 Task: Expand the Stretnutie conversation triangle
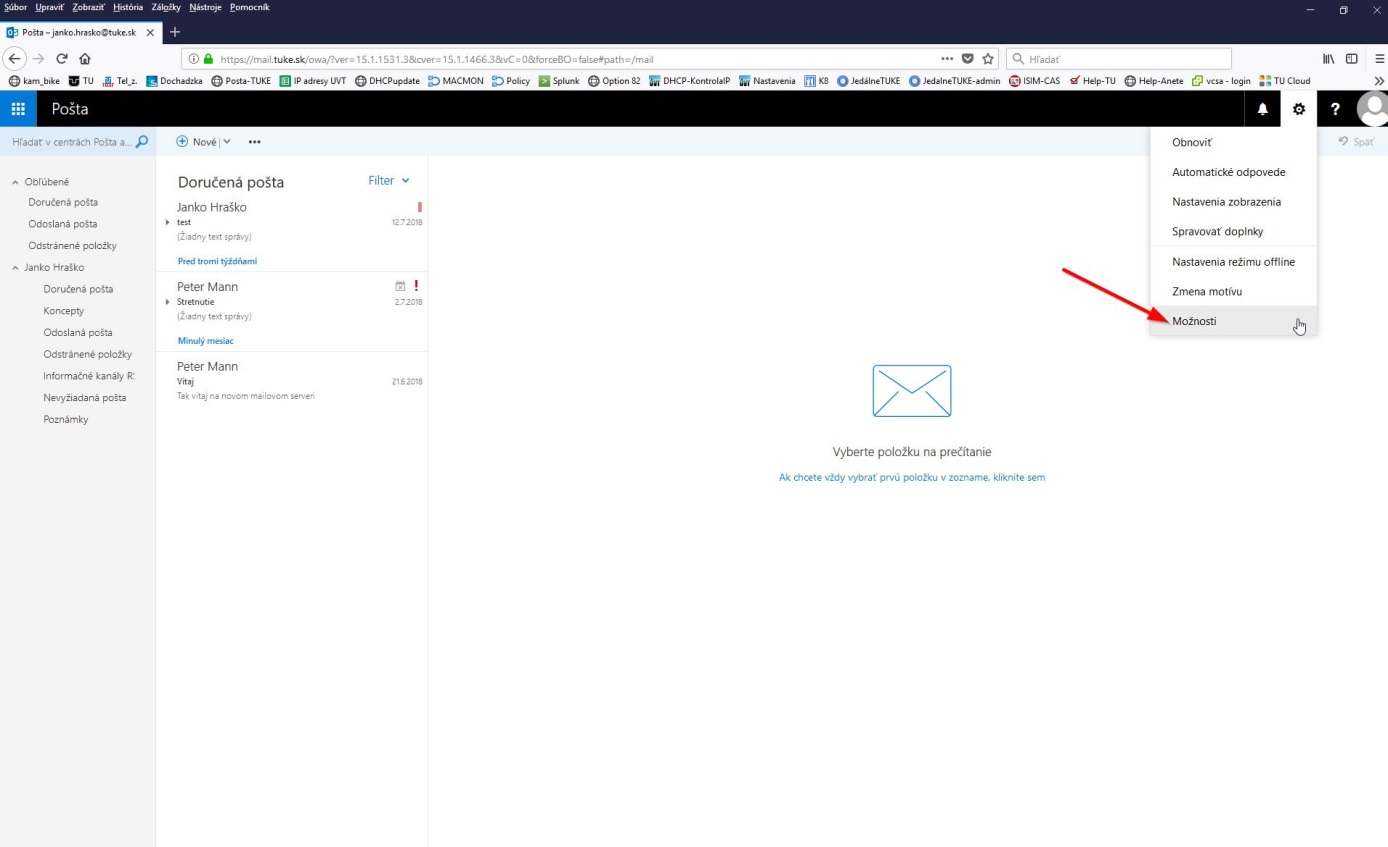pyautogui.click(x=168, y=301)
